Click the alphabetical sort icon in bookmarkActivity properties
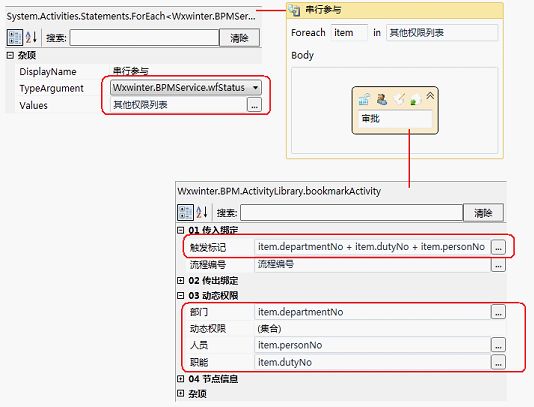The height and width of the screenshot is (407, 534). (202, 213)
